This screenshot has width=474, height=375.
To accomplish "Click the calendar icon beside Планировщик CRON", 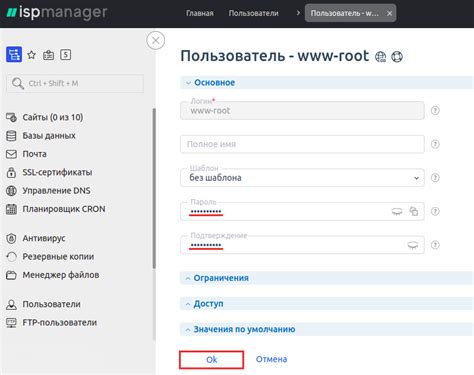I will click(x=11, y=209).
